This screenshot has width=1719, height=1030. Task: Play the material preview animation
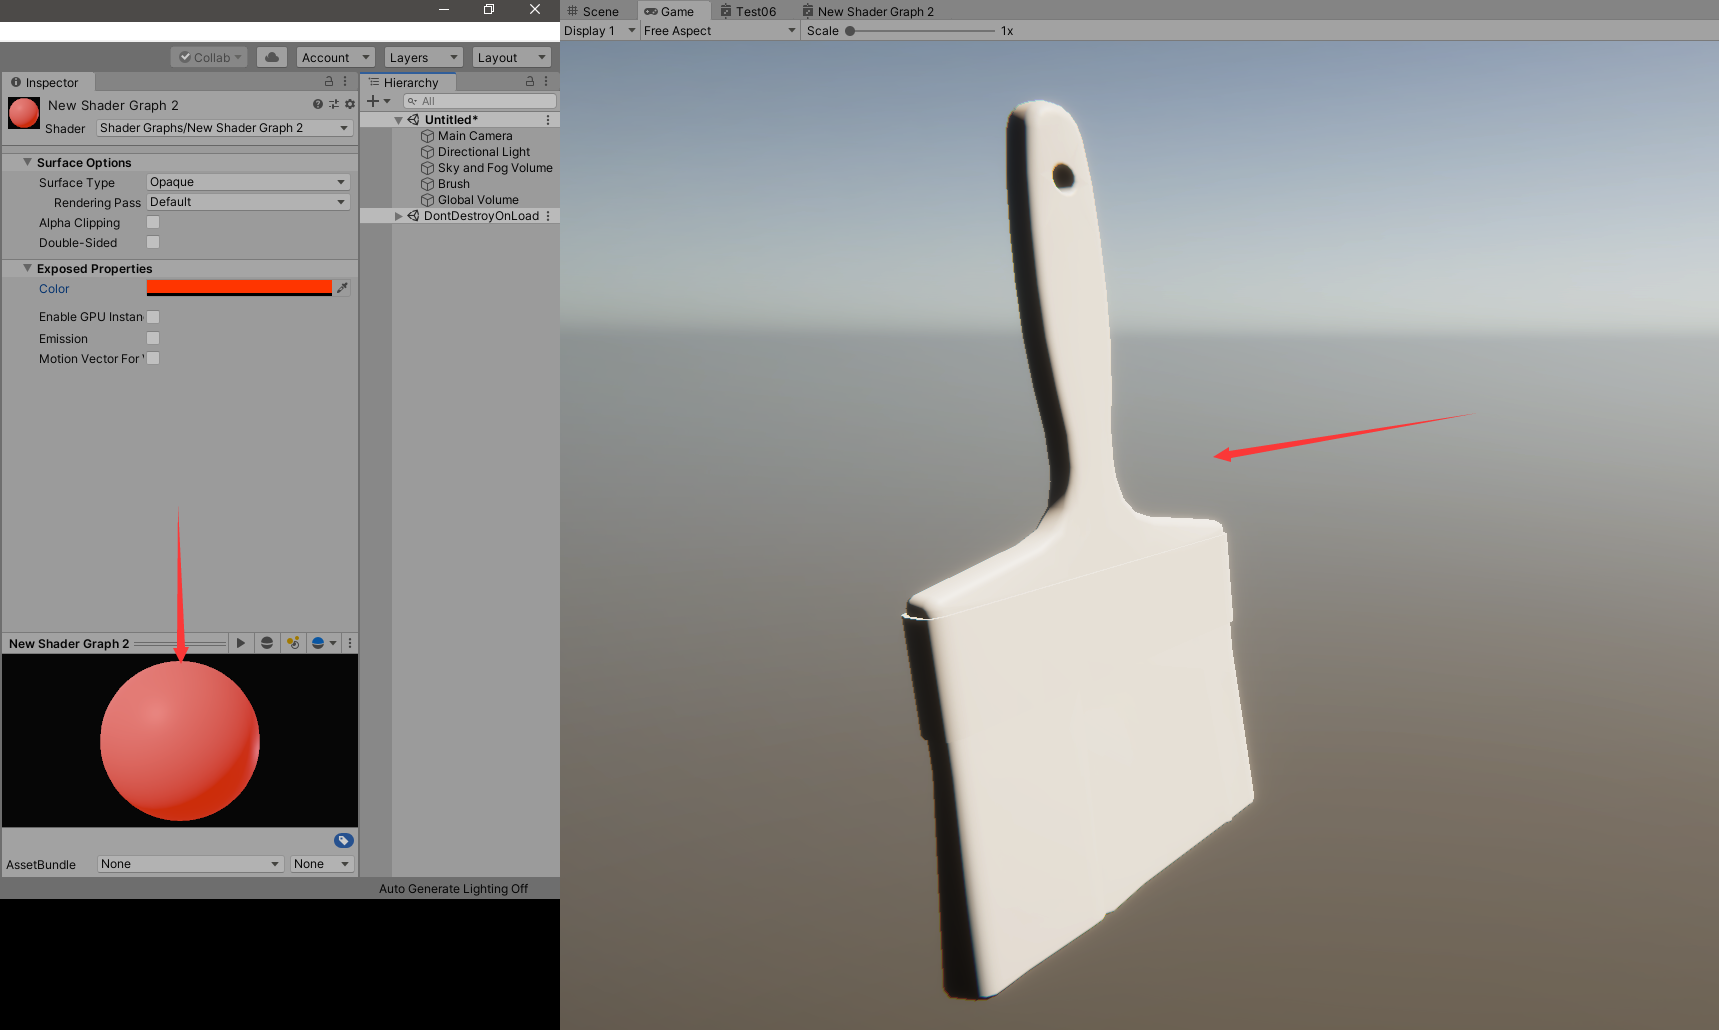[241, 643]
